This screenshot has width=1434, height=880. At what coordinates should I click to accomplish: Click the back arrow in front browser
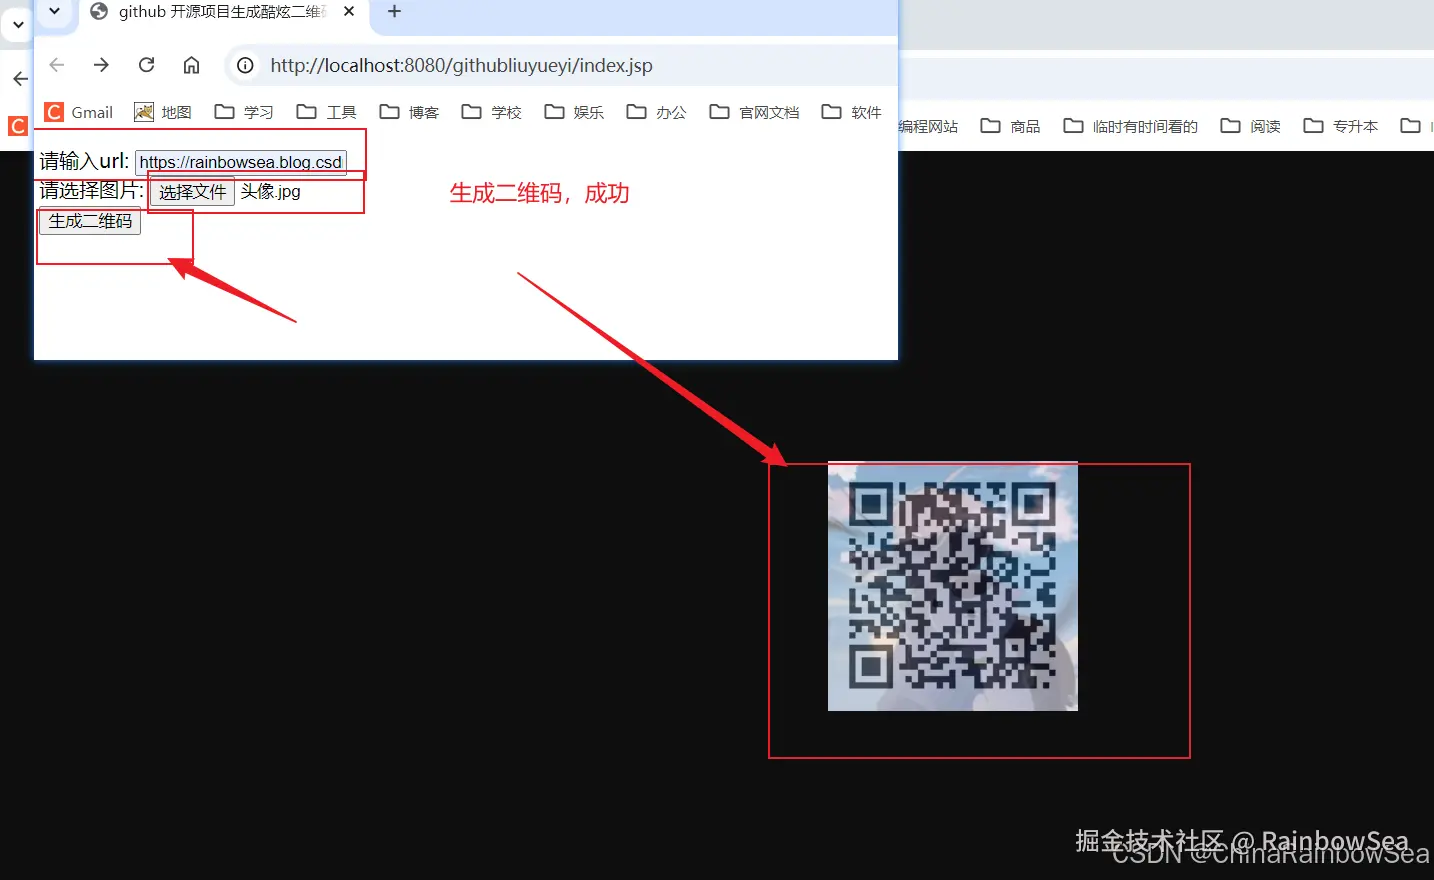(x=57, y=65)
